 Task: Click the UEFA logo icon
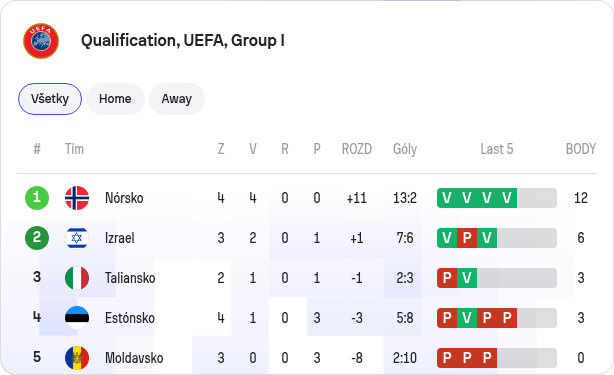point(41,41)
